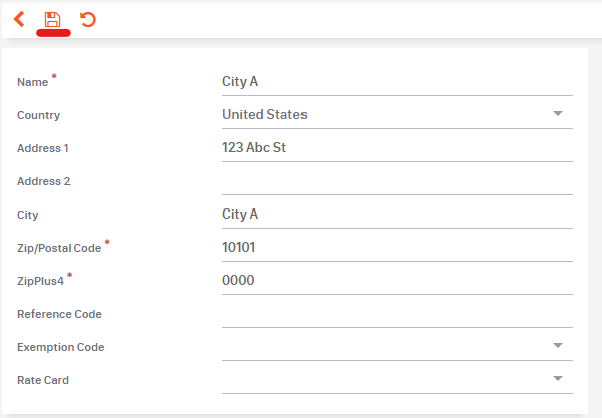Image resolution: width=602 pixels, height=418 pixels.
Task: Click the back arrow icon
Action: (19, 19)
